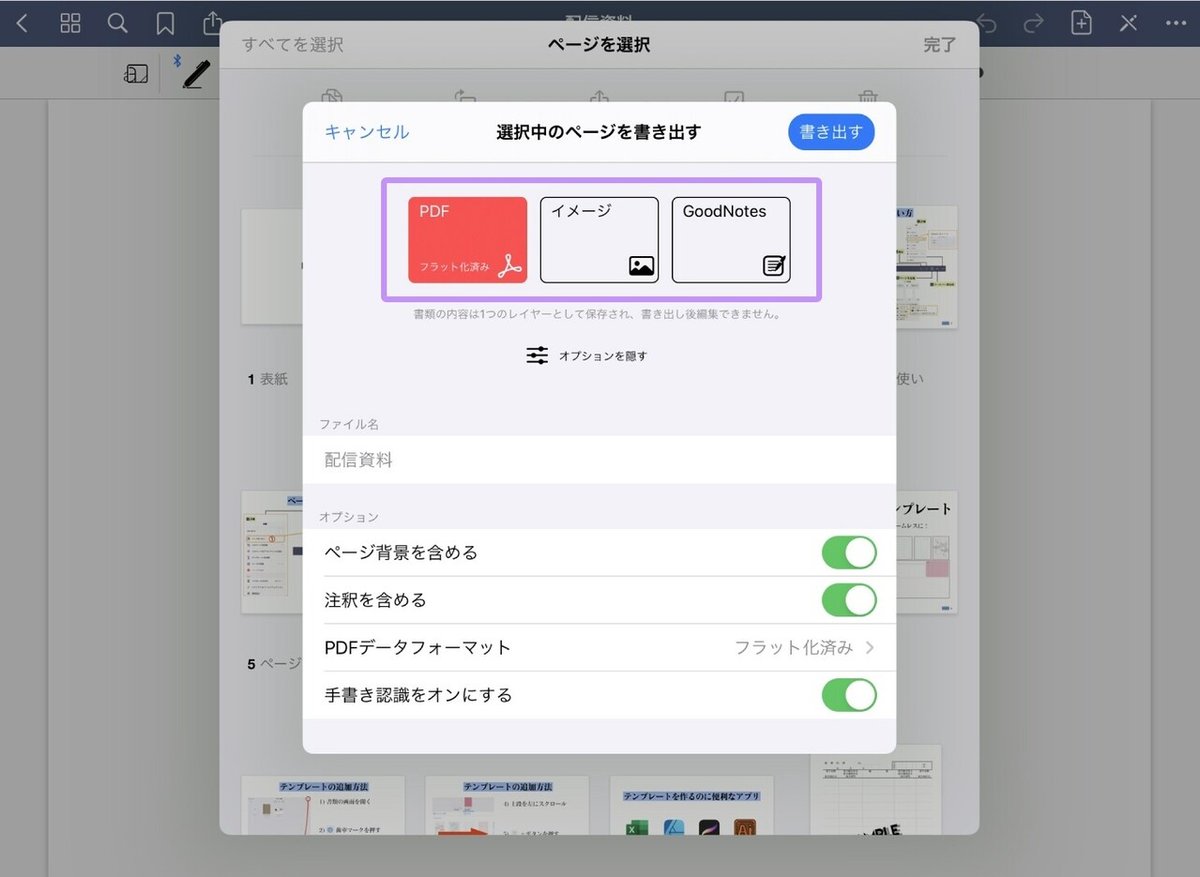Disable the 注釈を含める switch

tap(849, 600)
